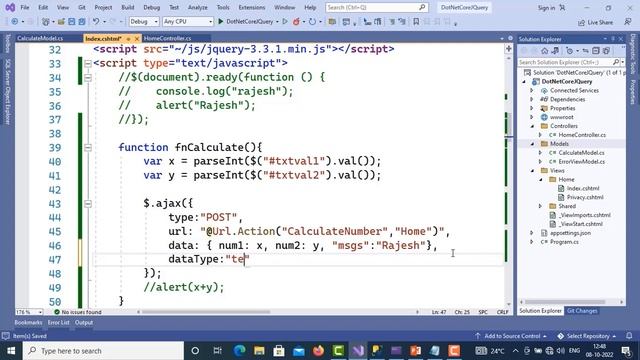Collapse the fnCalculate function at line 39
Screen dimensions: 640x360
point(88,147)
